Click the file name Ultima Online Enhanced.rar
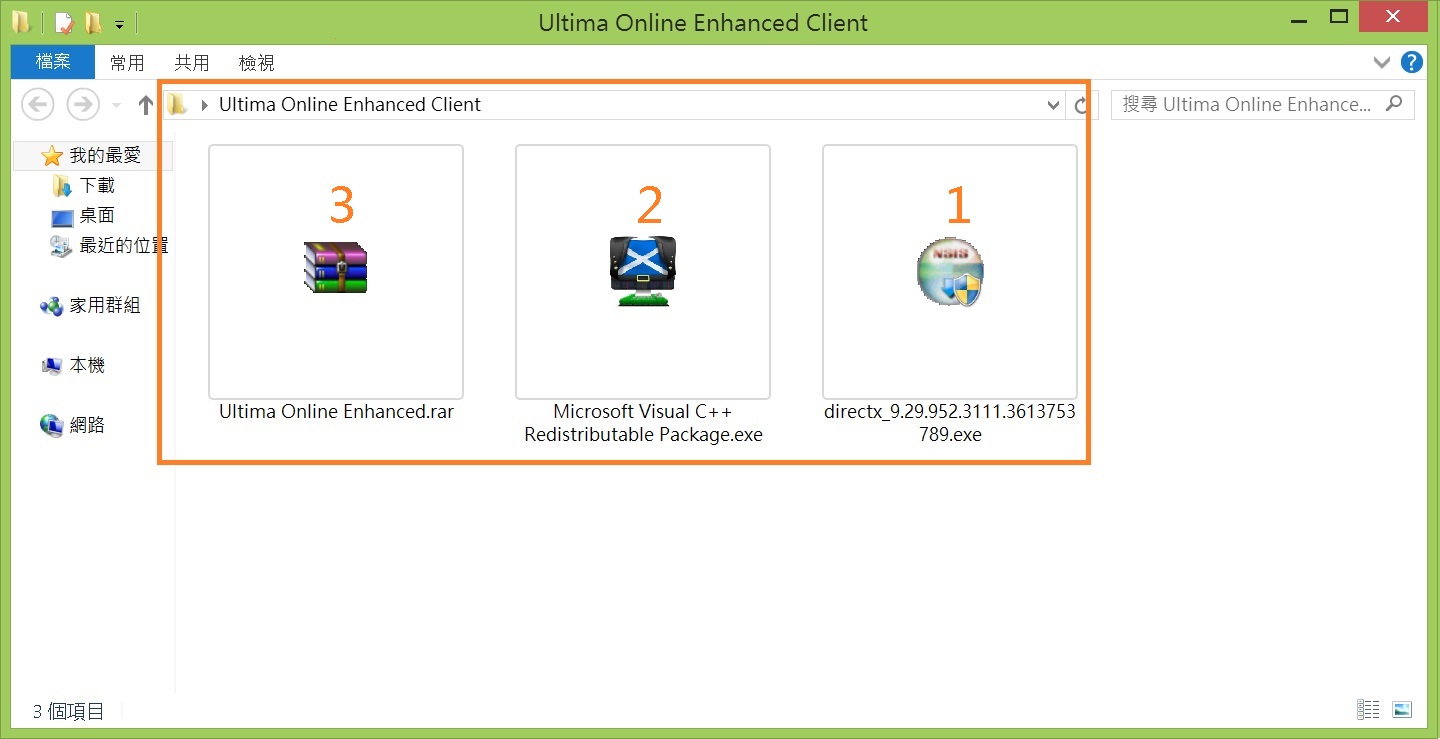The image size is (1440, 739). pyautogui.click(x=336, y=412)
